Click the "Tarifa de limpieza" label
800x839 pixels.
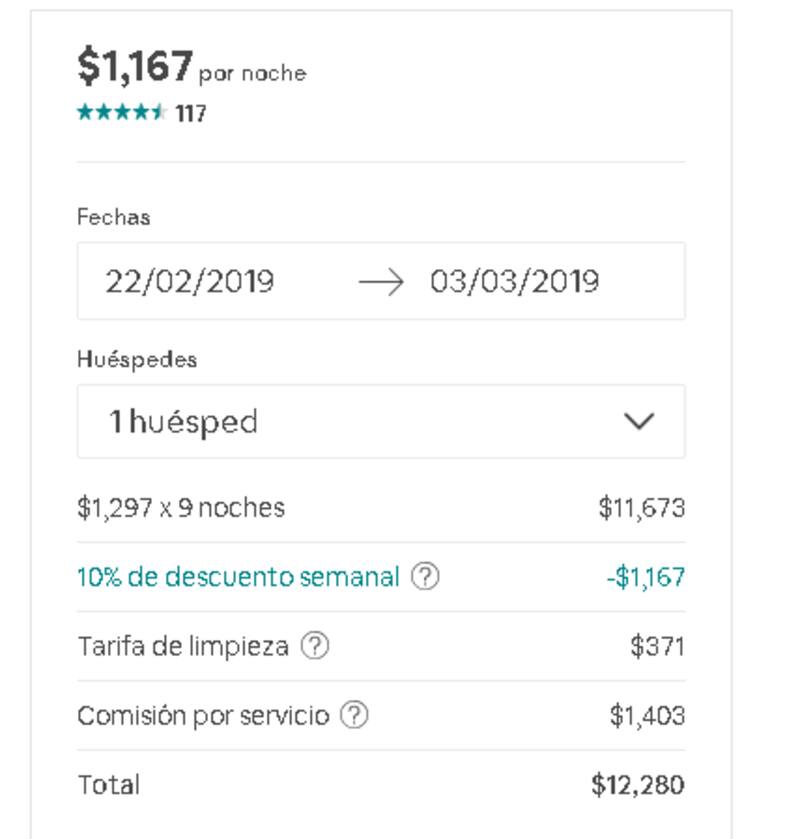click(x=183, y=646)
